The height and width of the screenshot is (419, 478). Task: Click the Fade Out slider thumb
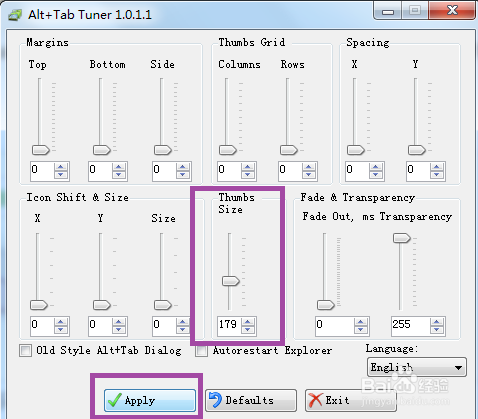point(325,305)
